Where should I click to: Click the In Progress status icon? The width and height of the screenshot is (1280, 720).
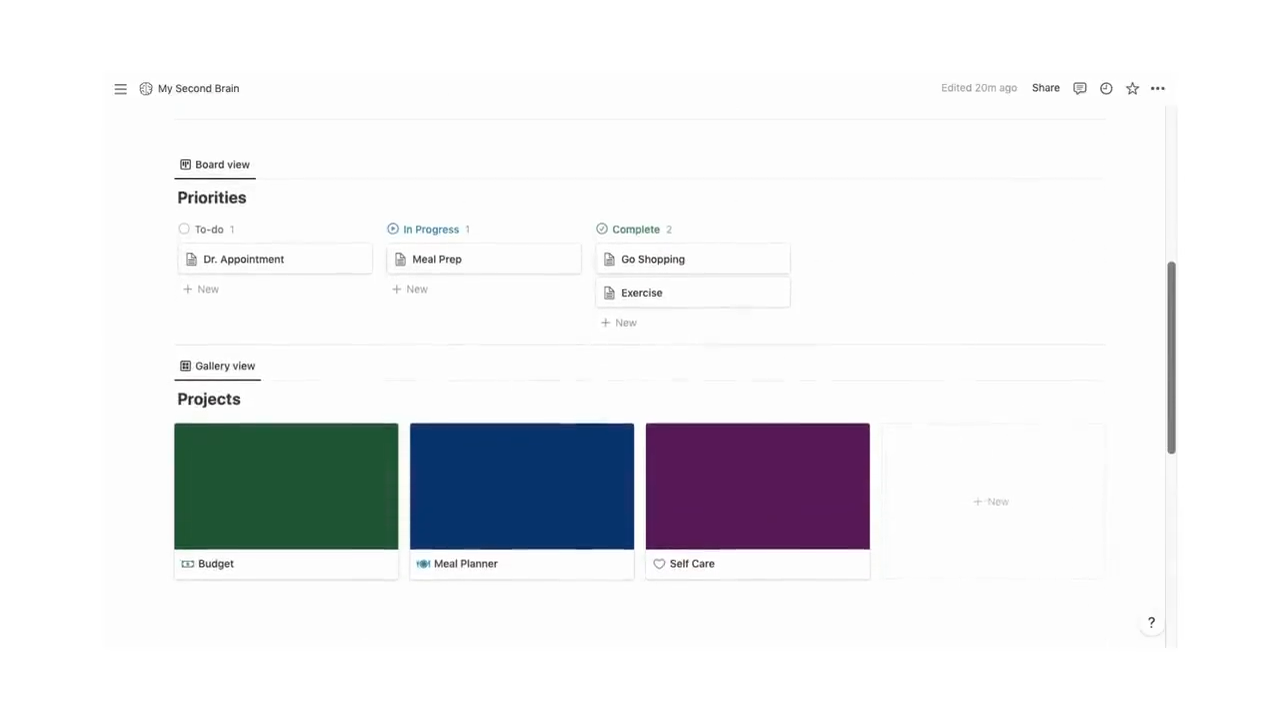click(x=392, y=229)
